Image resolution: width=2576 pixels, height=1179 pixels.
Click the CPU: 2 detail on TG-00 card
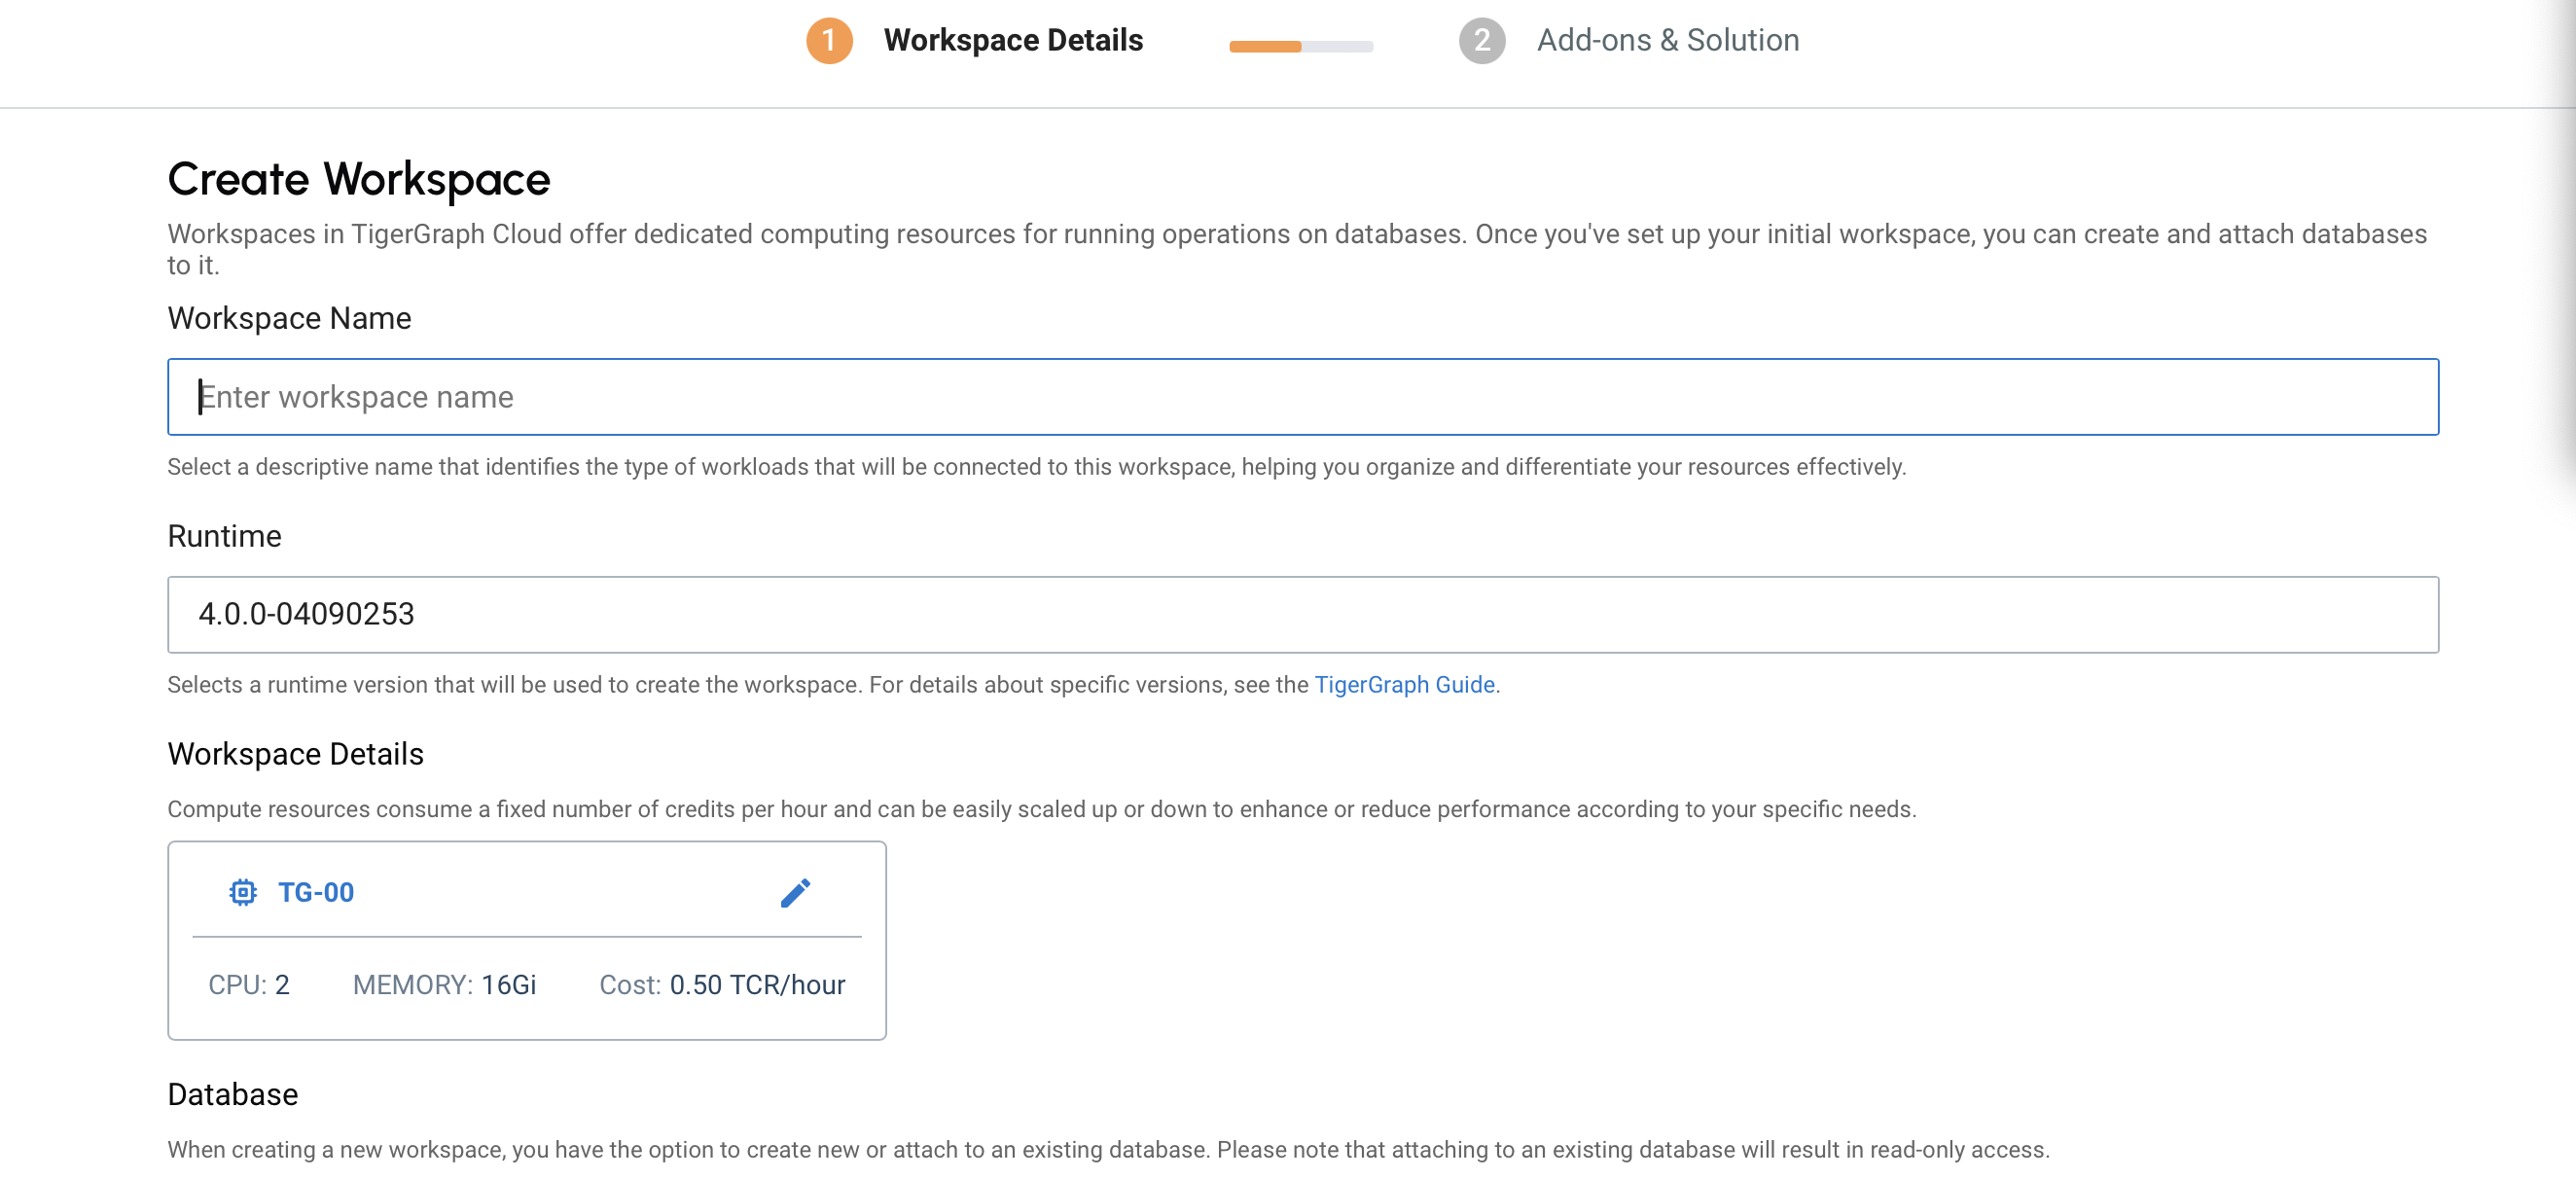[248, 984]
